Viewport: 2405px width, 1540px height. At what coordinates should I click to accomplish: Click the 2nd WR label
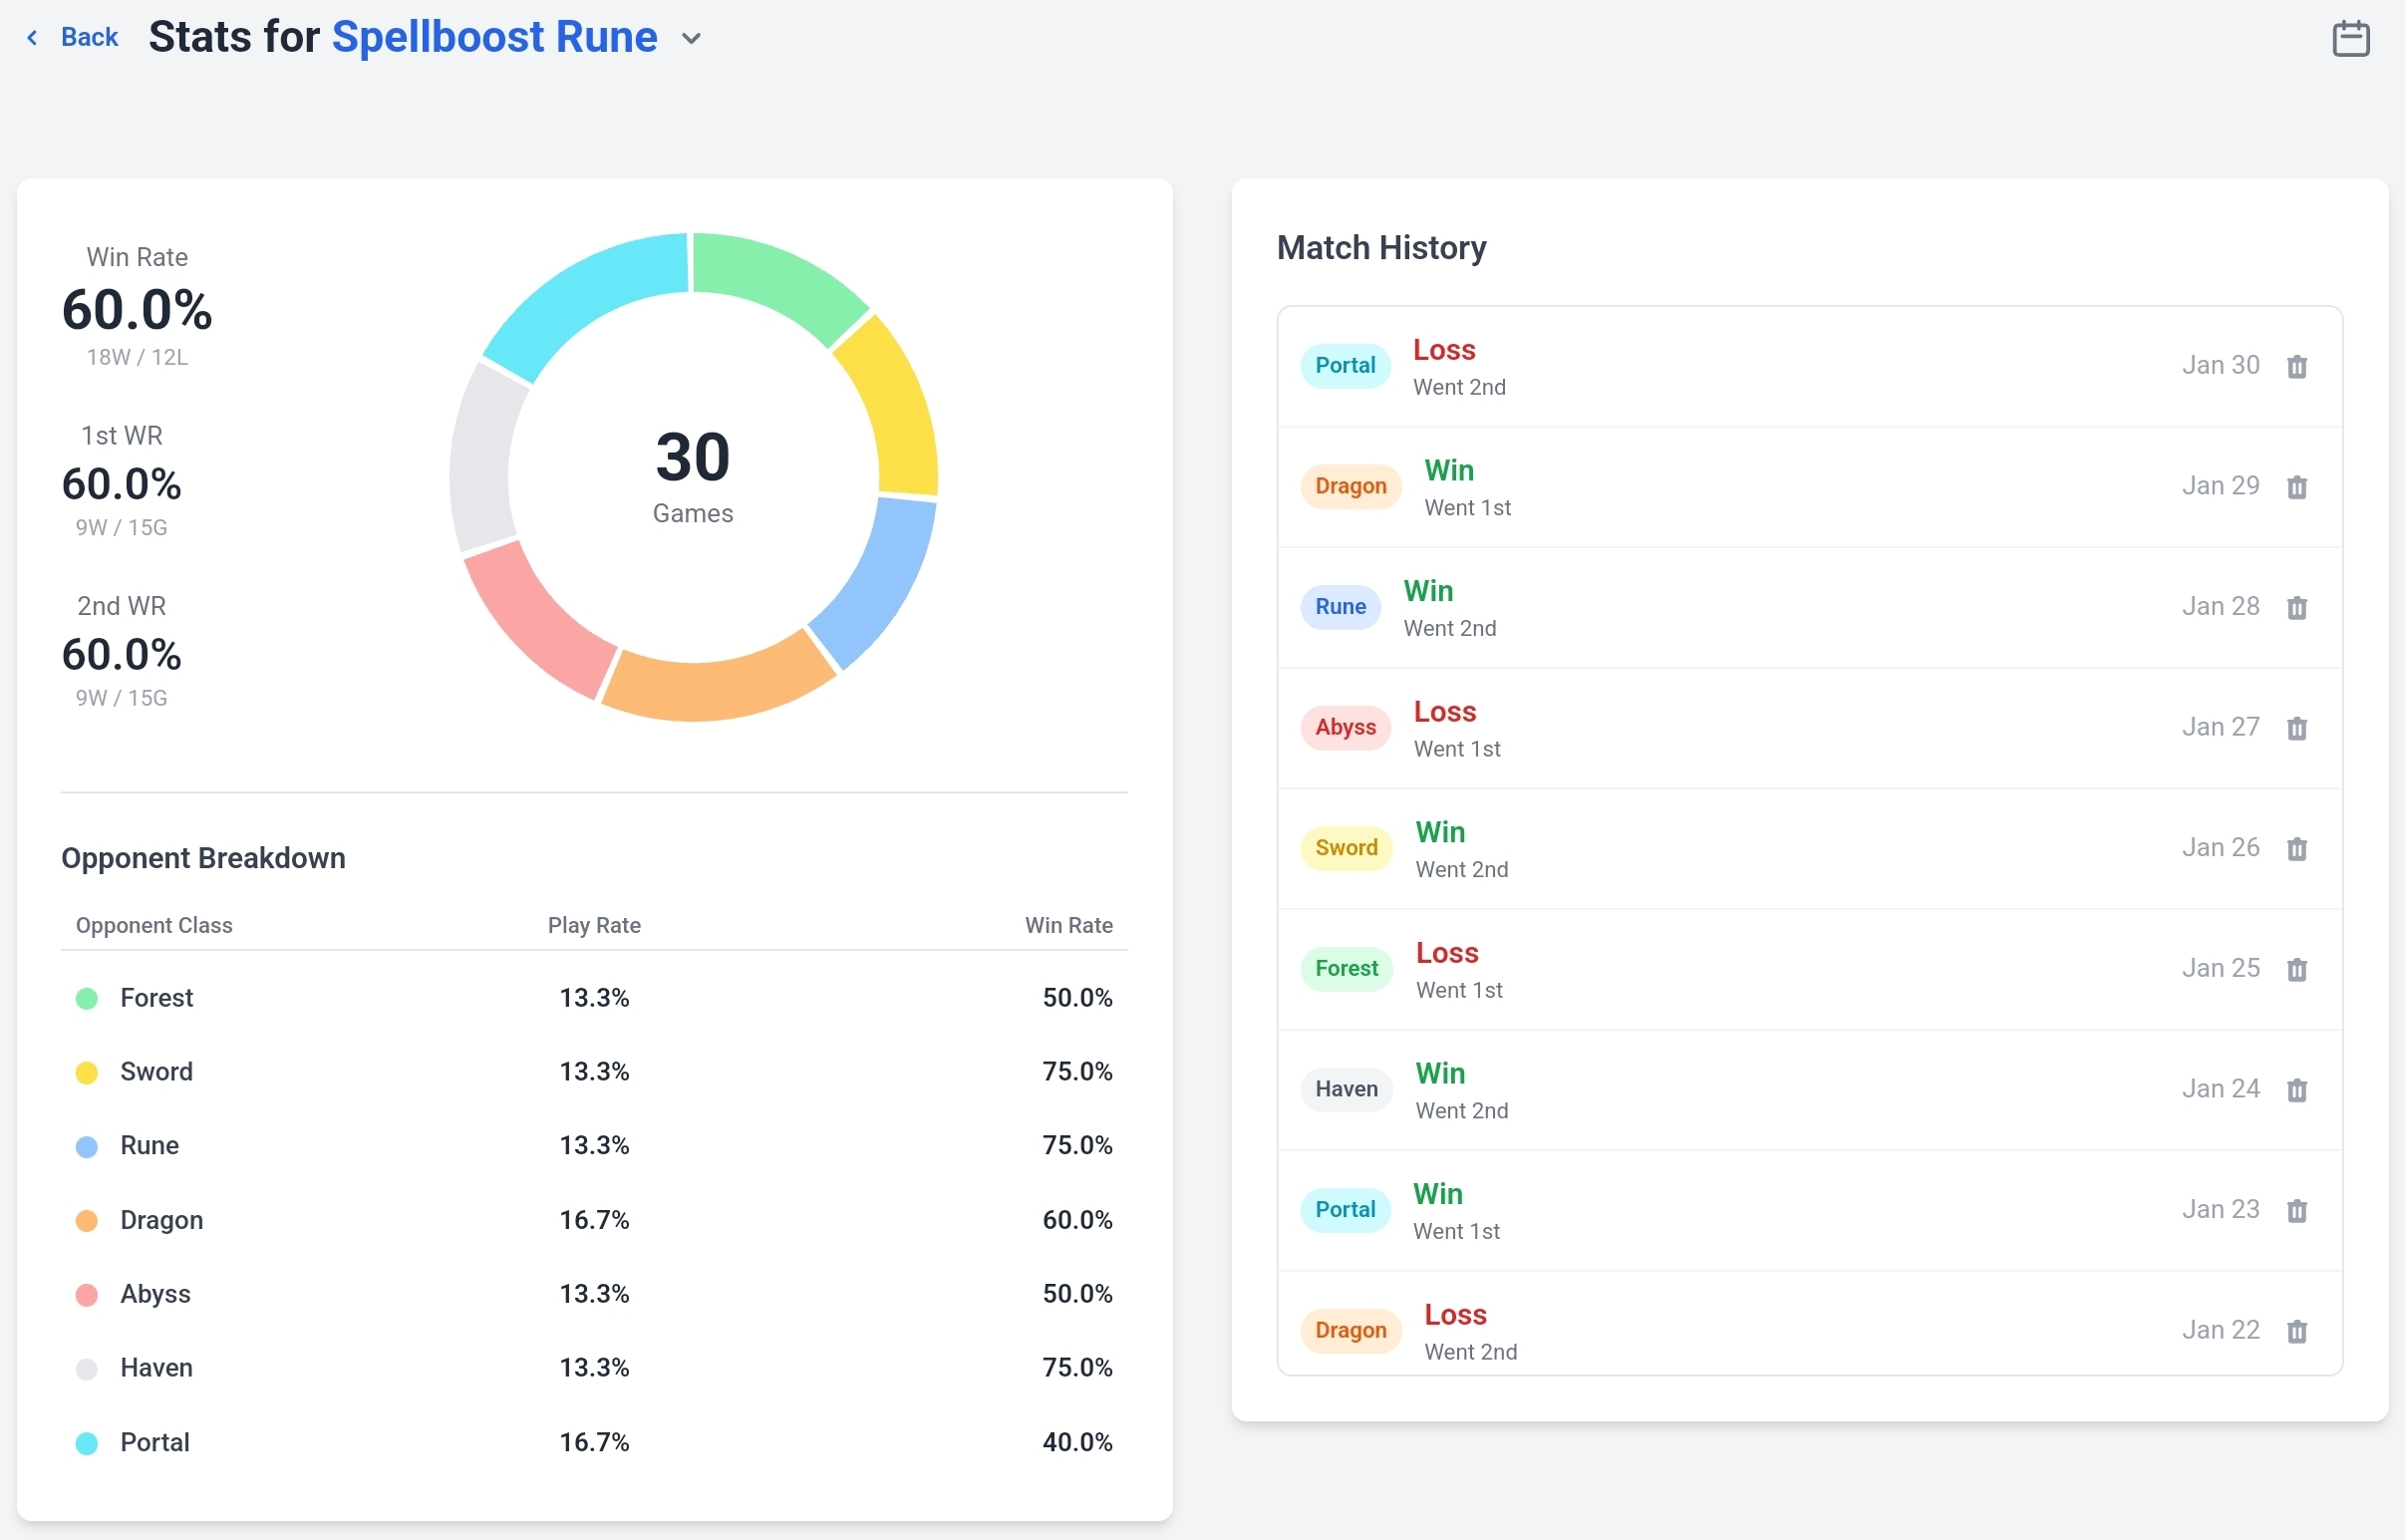coord(121,606)
